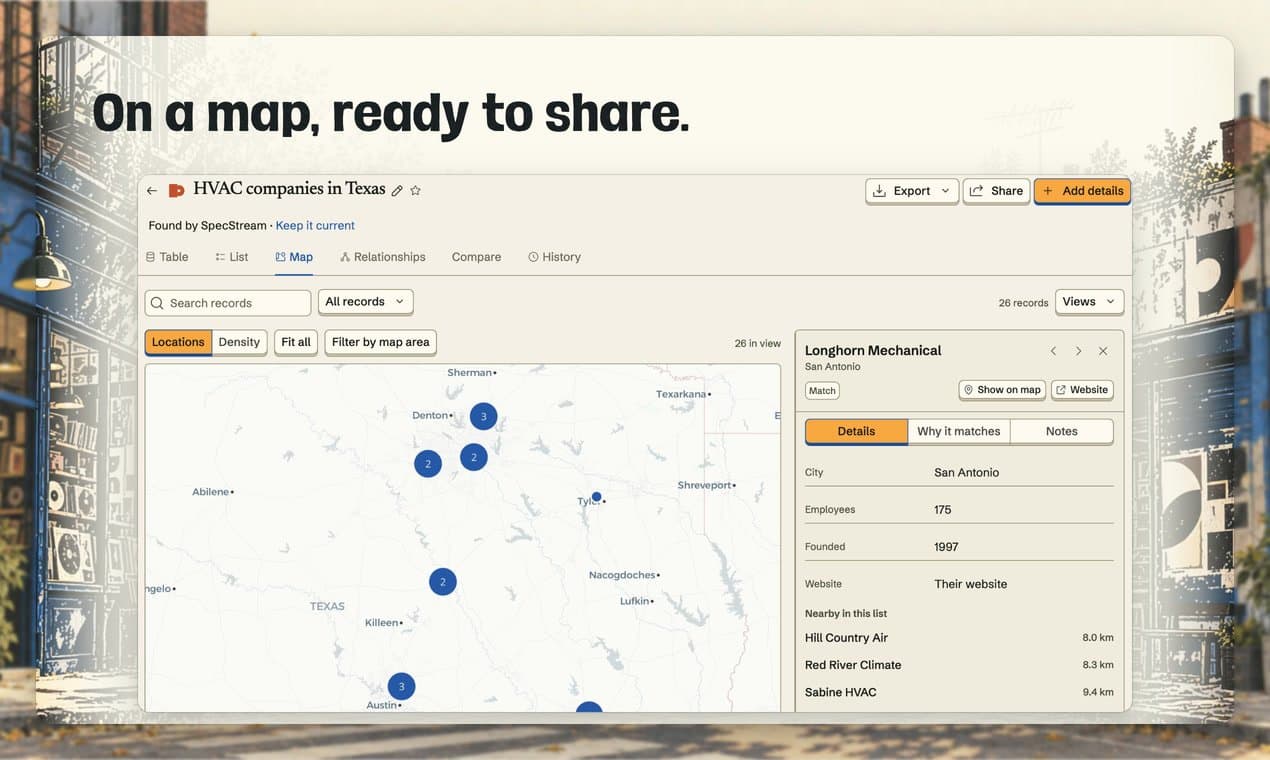Star the HVAC companies list
The width and height of the screenshot is (1270, 760).
pyautogui.click(x=416, y=190)
